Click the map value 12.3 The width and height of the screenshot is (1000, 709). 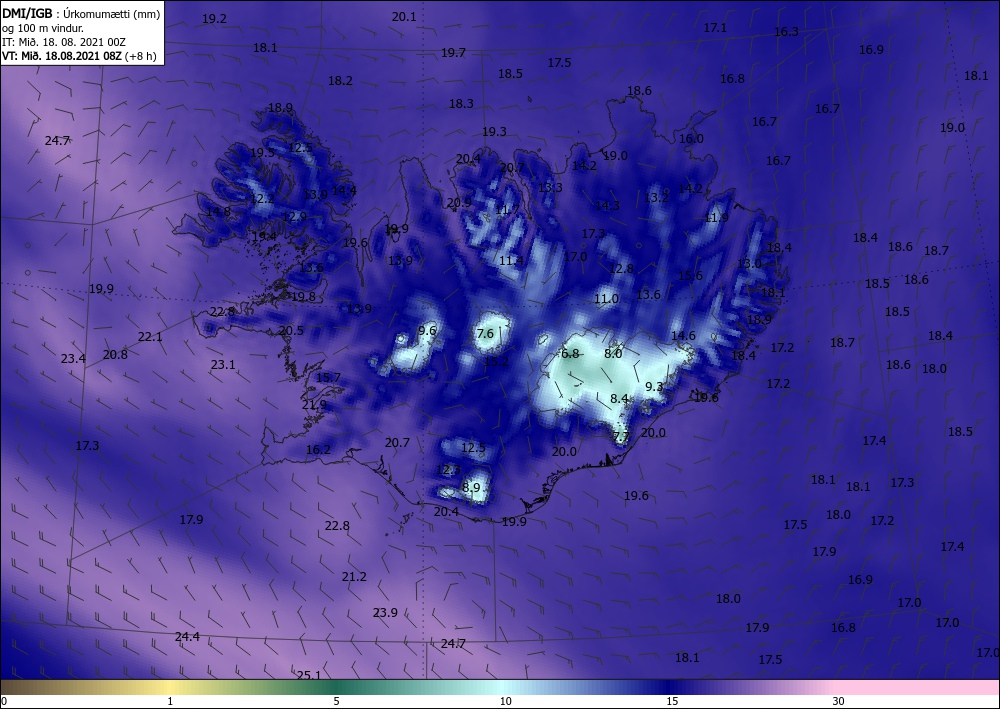(448, 470)
